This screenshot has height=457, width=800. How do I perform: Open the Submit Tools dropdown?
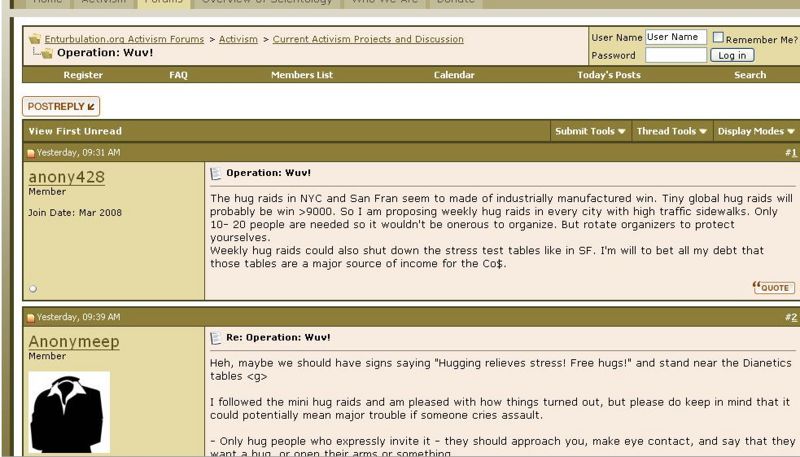(x=591, y=131)
